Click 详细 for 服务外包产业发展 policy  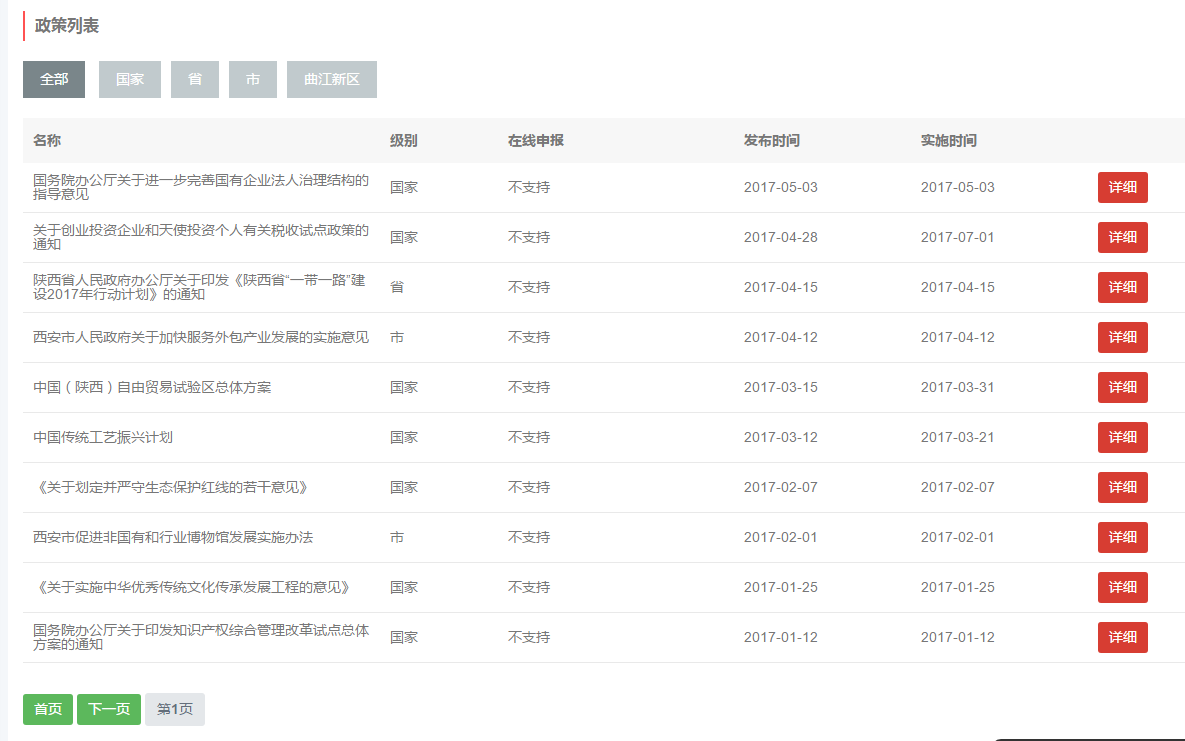[1122, 337]
